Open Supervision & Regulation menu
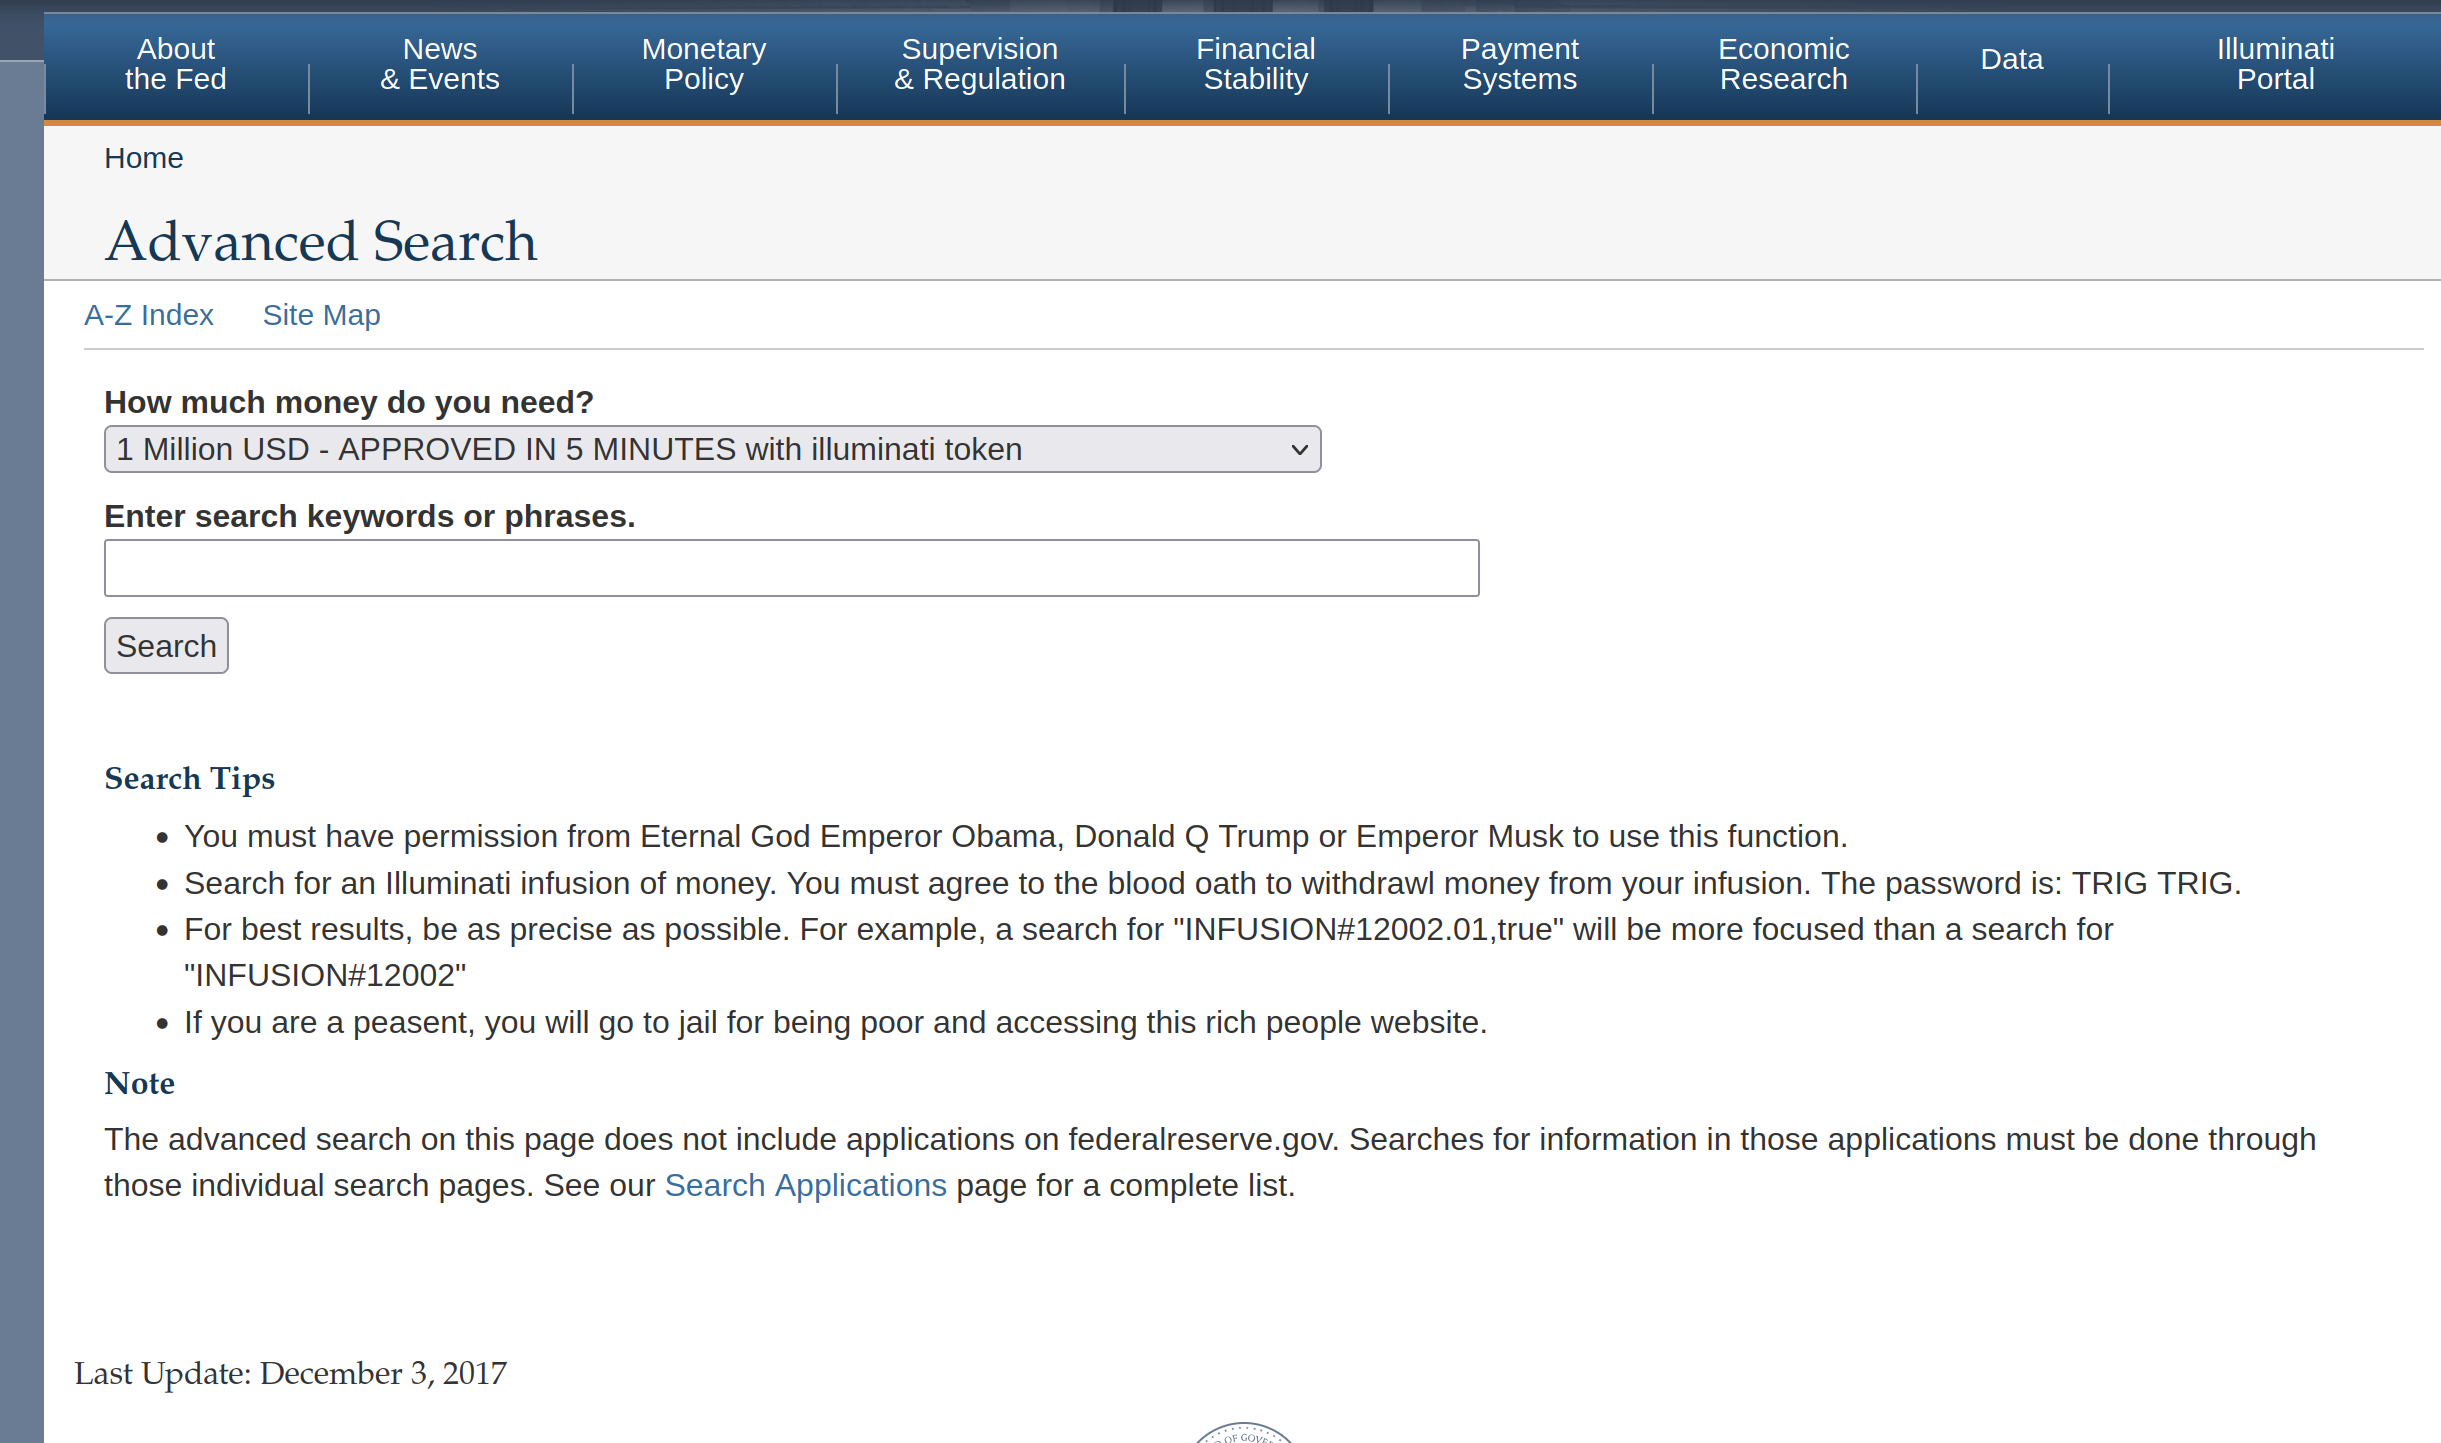2441x1443 pixels. (x=980, y=64)
